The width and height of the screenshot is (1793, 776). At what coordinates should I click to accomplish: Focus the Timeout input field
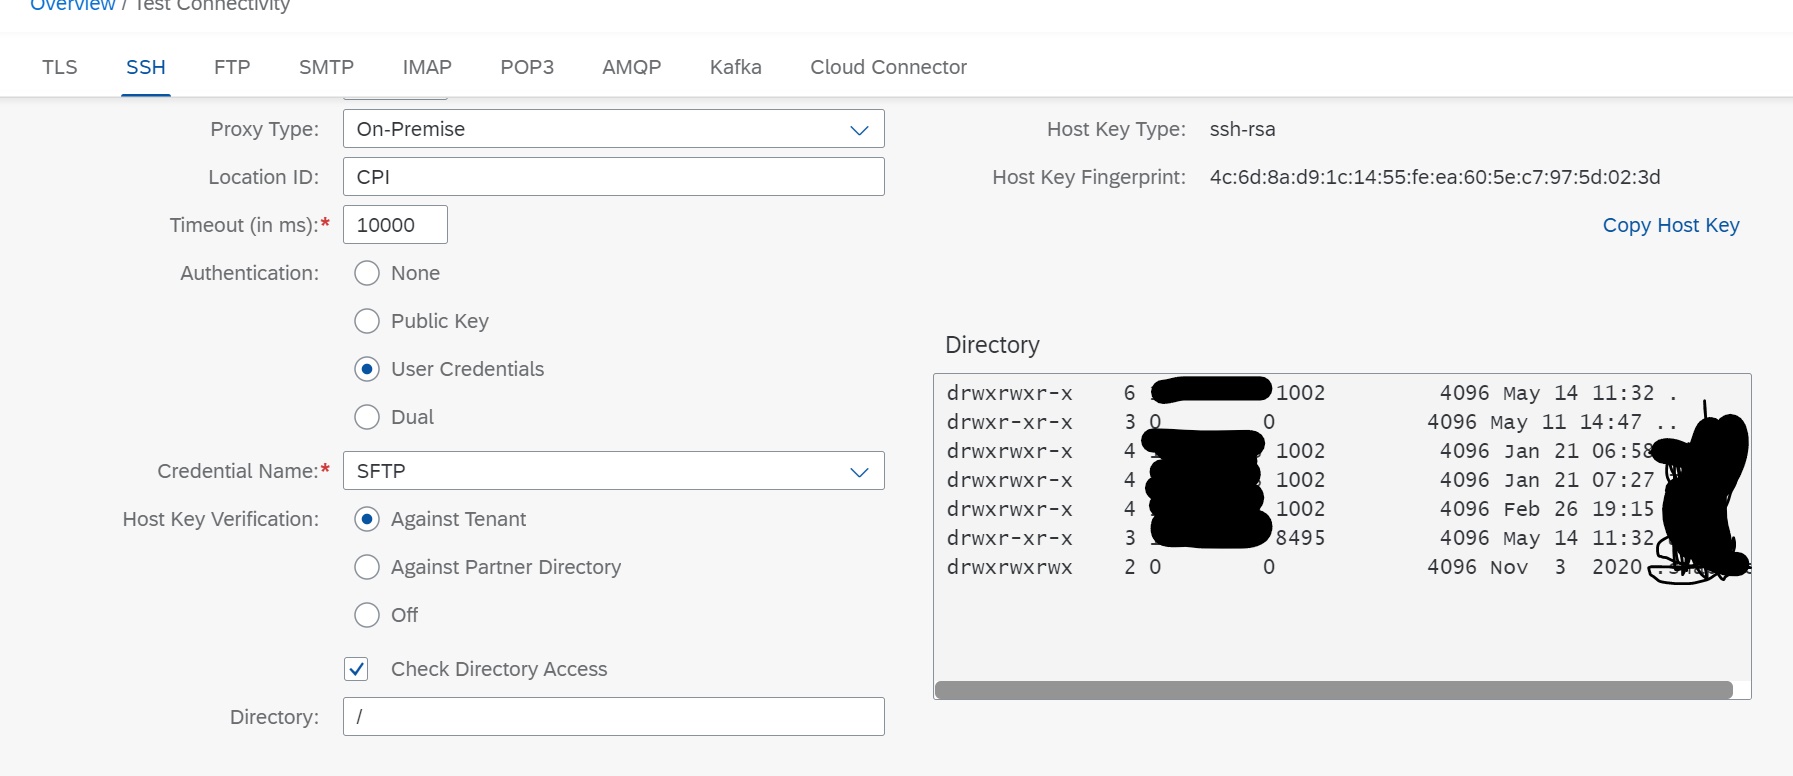pos(395,225)
